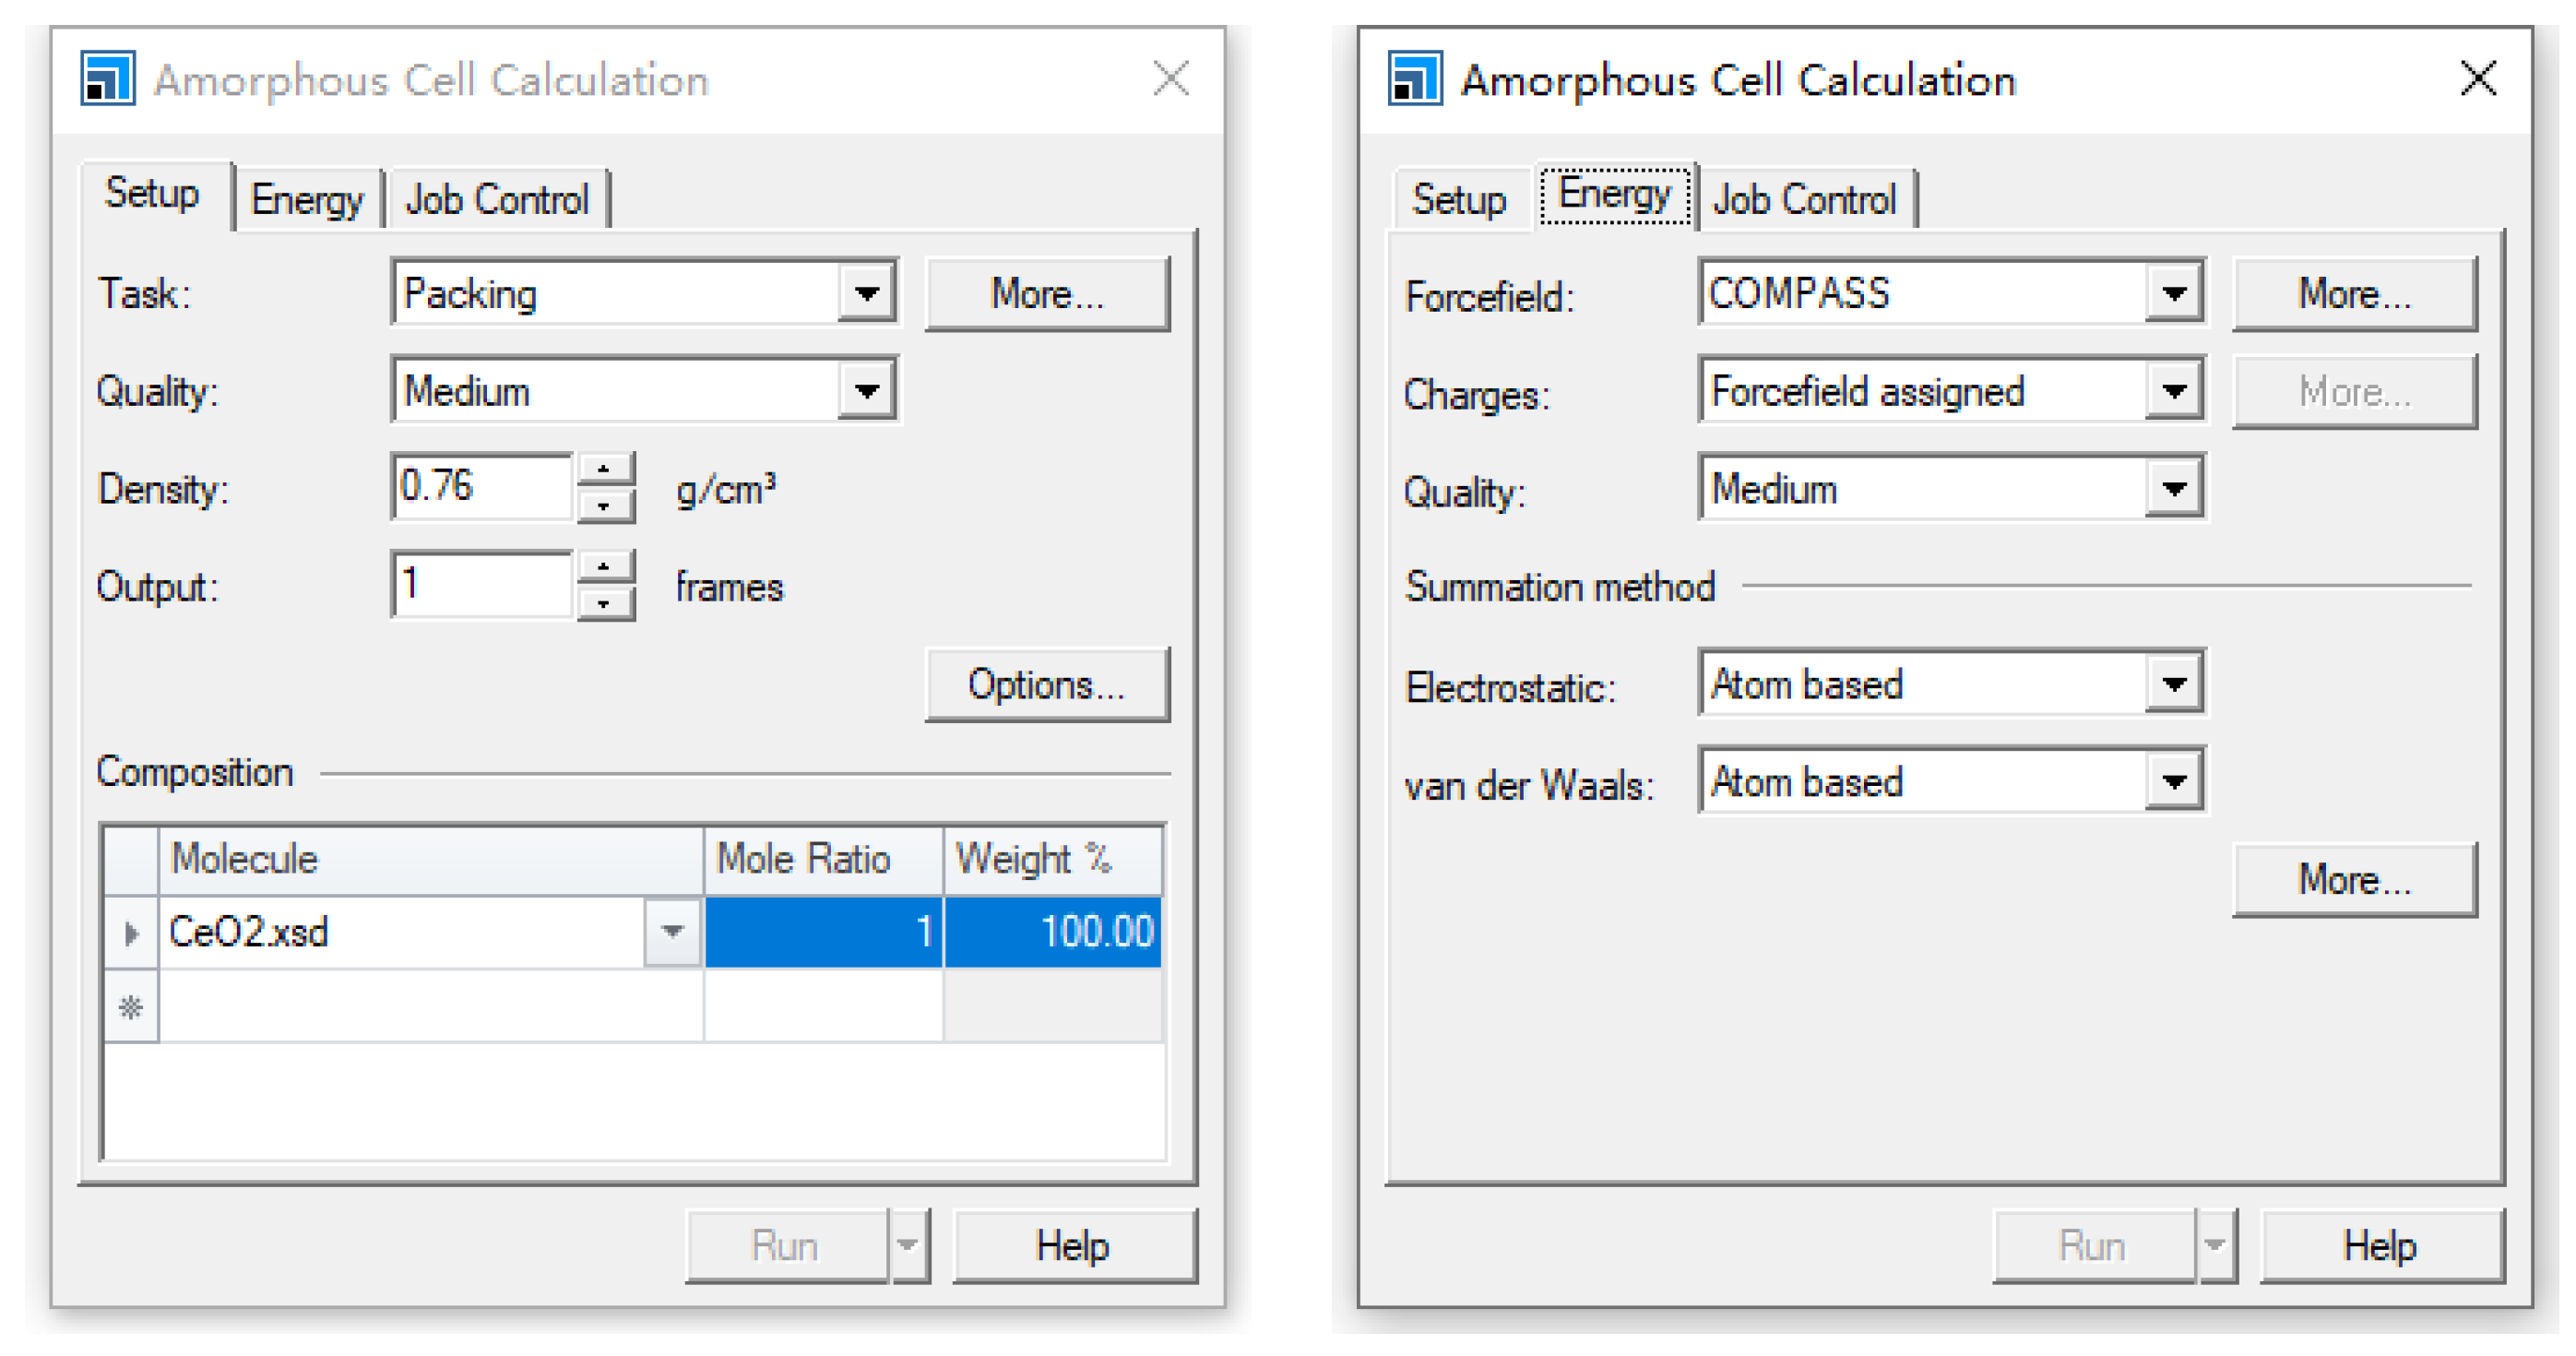Viewport: 2576px width, 1356px height.
Task: Decrease Output frames with down spinner arrow
Action: point(603,604)
